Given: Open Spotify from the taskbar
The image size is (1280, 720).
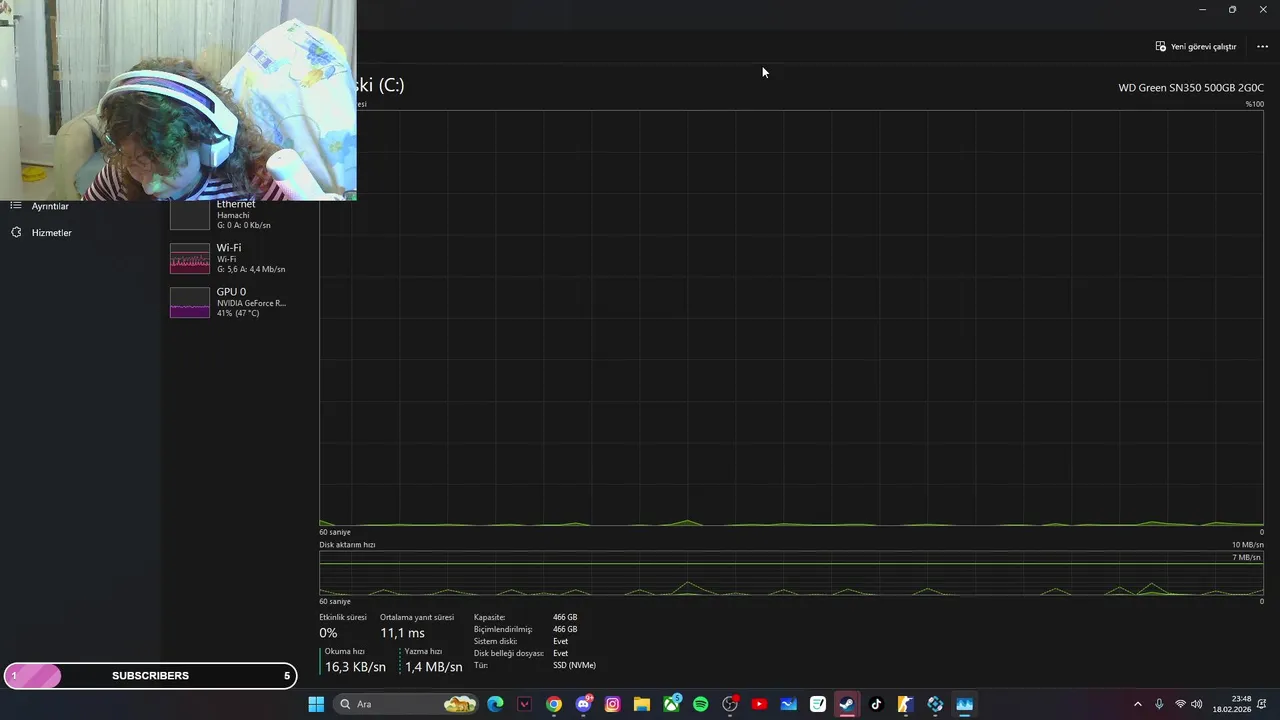Looking at the screenshot, I should pyautogui.click(x=701, y=704).
